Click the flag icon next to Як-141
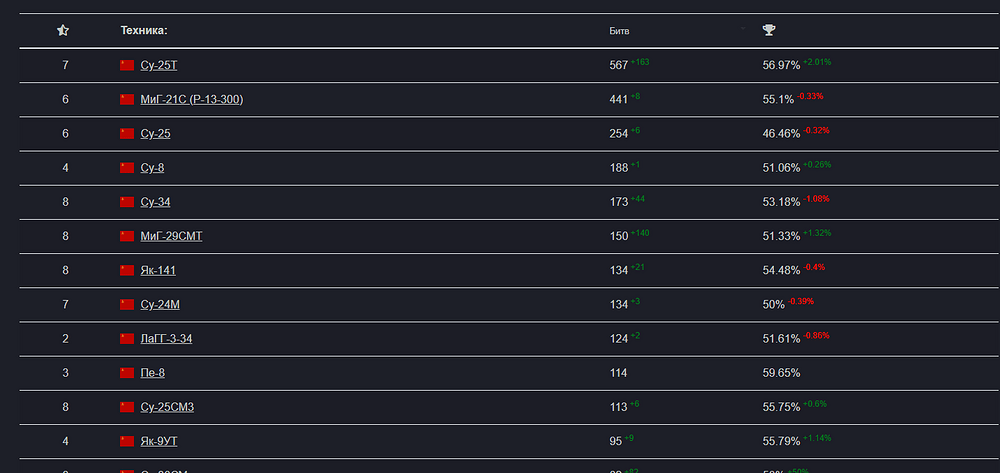This screenshot has height=473, width=1000. 127,270
